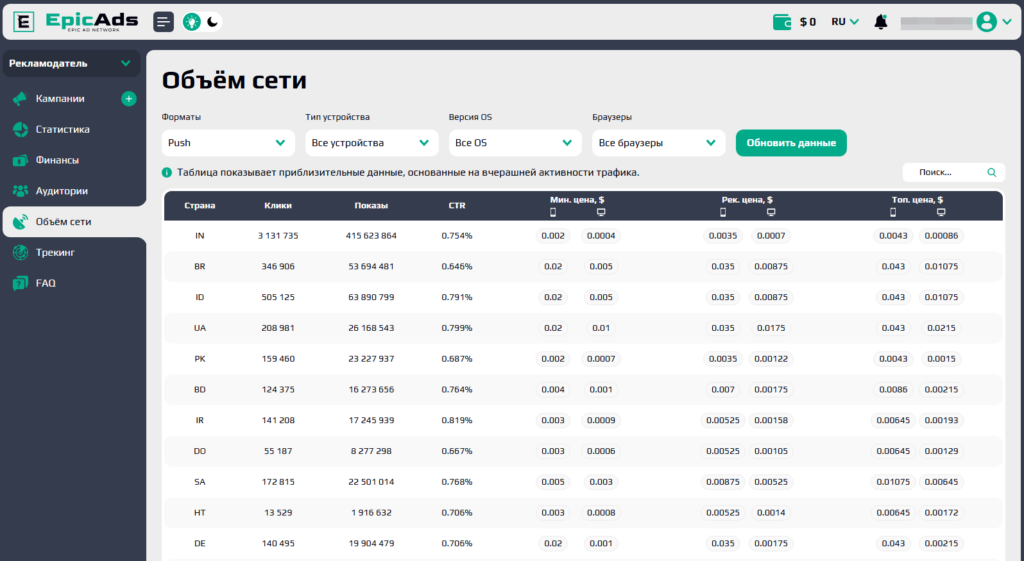Viewport: 1024px width, 561px height.
Task: Open Финансы in the sidebar
Action: [57, 160]
